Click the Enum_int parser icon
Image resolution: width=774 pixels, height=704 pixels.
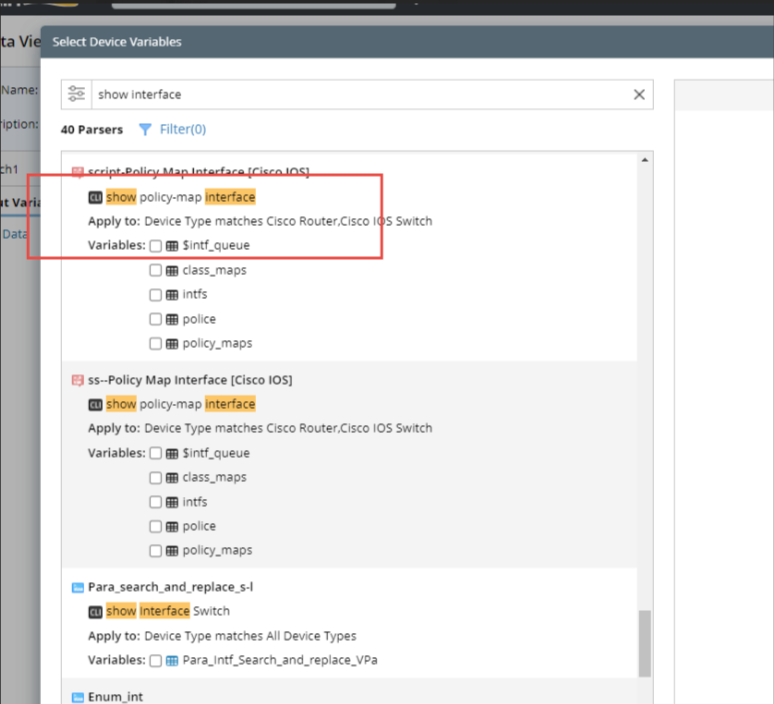(78, 696)
